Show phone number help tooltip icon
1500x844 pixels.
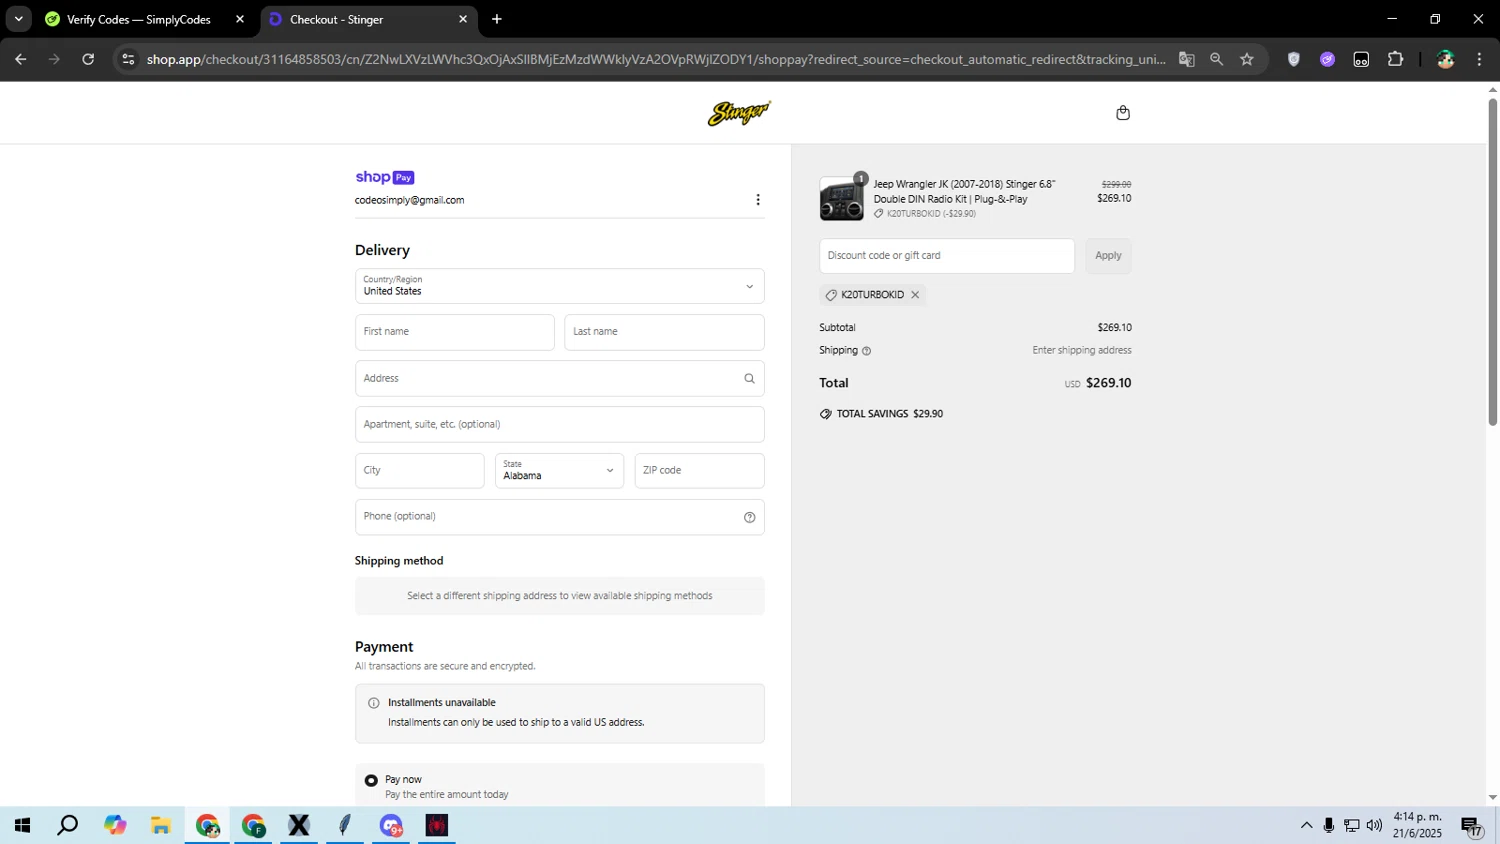pyautogui.click(x=749, y=517)
